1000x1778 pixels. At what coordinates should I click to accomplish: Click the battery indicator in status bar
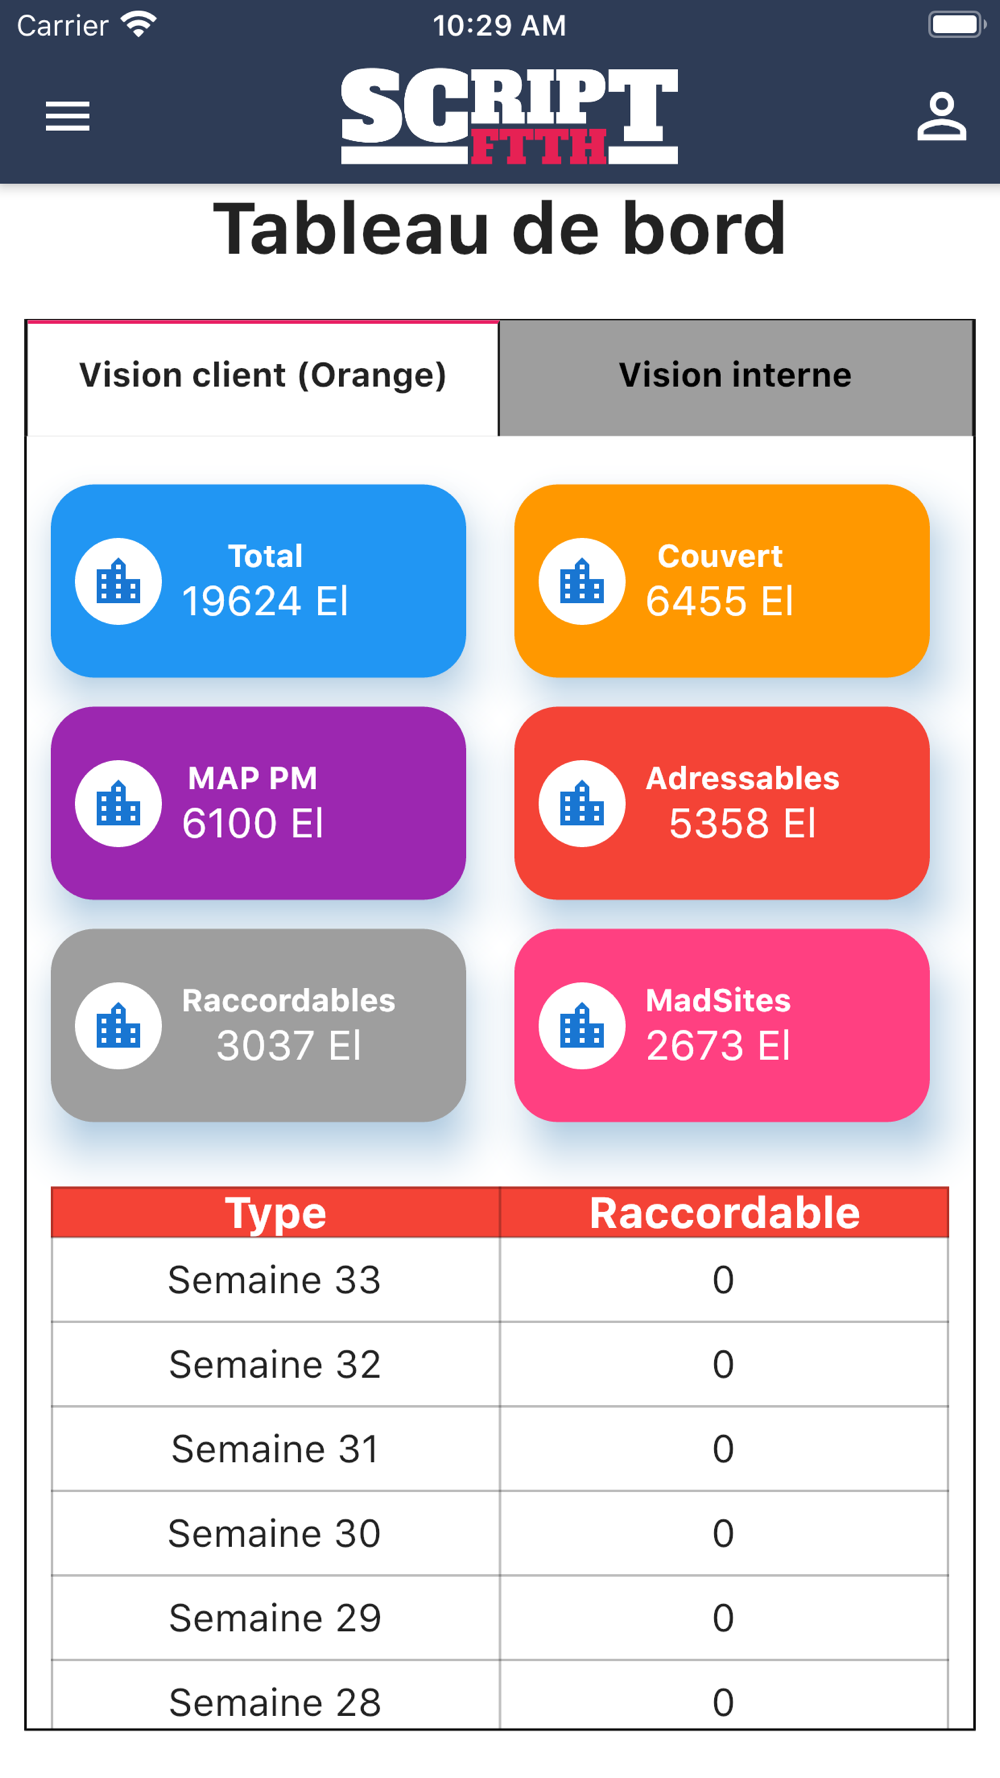pyautogui.click(x=957, y=24)
